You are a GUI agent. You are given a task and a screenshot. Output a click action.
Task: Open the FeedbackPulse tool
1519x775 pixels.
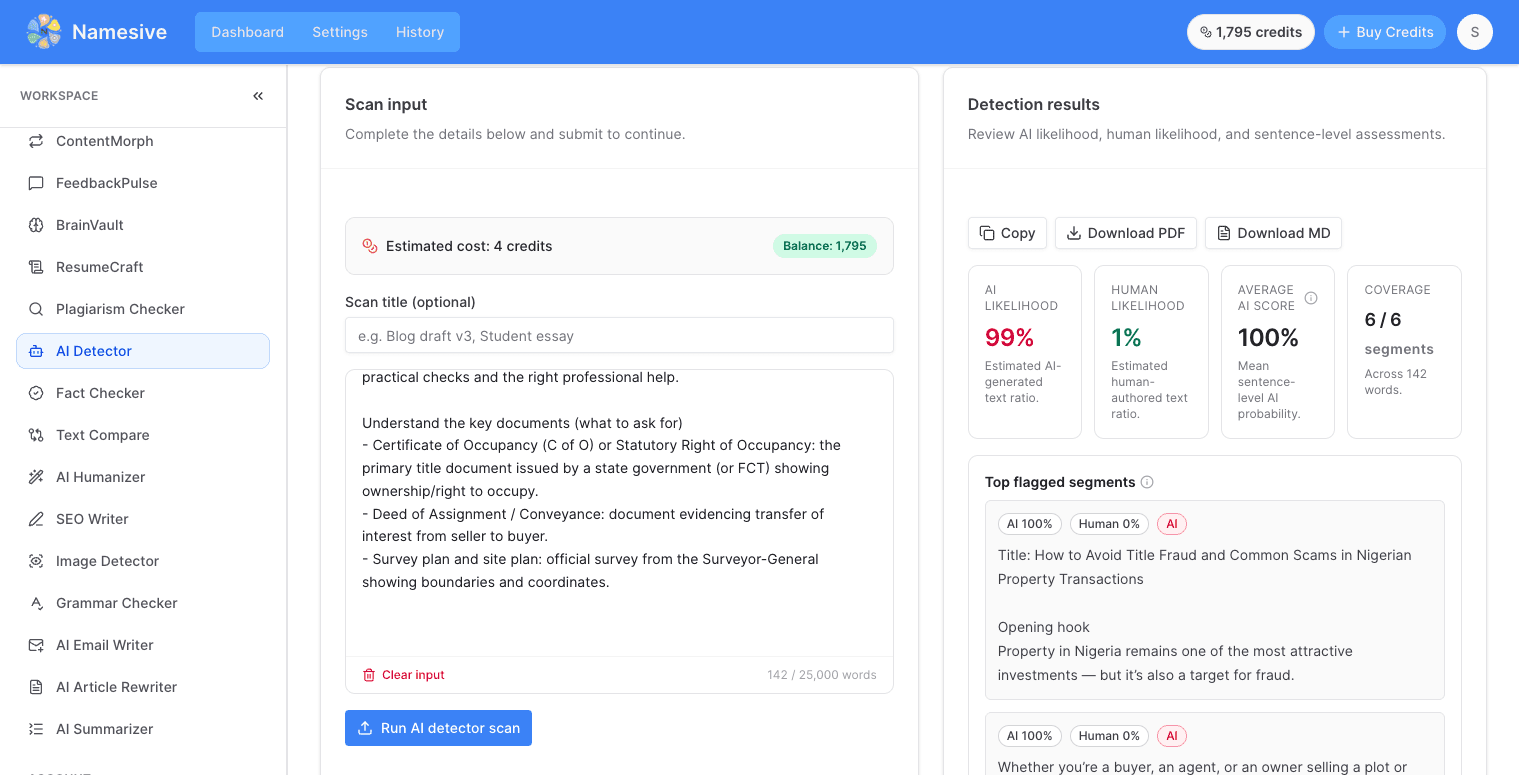(143, 183)
